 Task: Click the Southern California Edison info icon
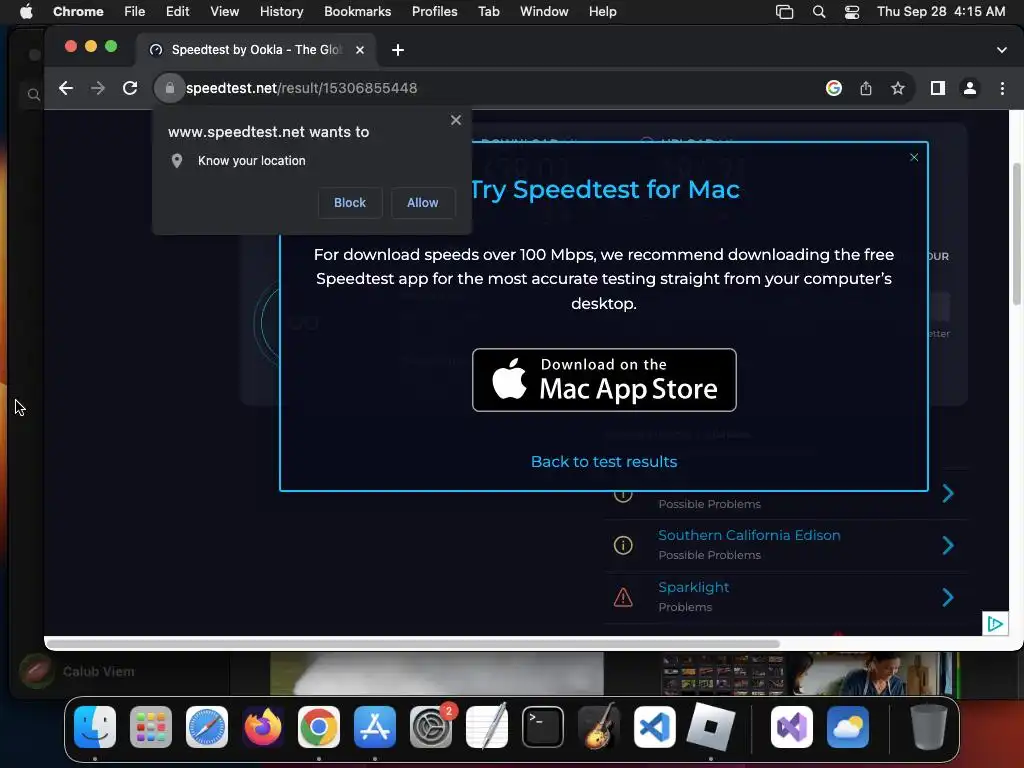click(x=623, y=545)
